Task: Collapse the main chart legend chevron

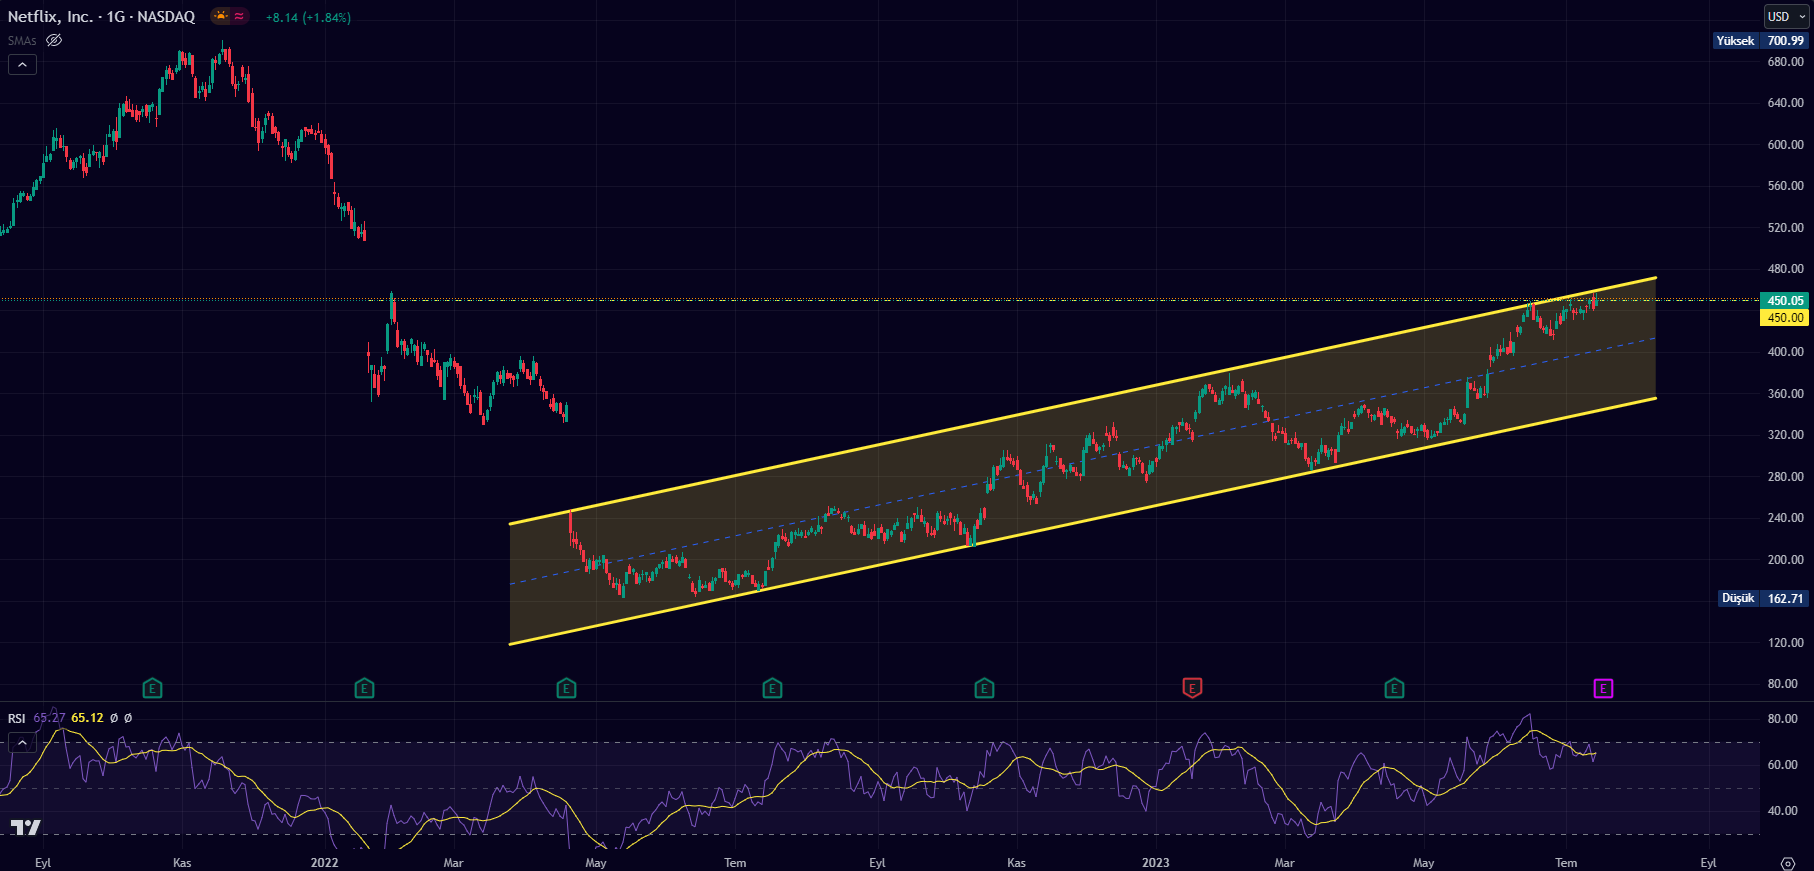Action: point(22,64)
